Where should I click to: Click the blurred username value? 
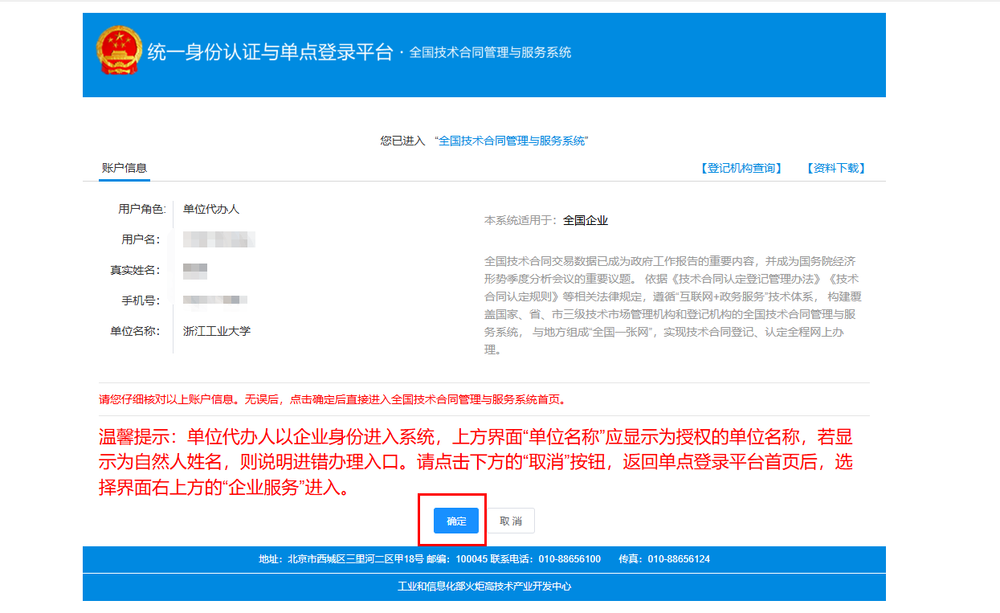pyautogui.click(x=219, y=239)
